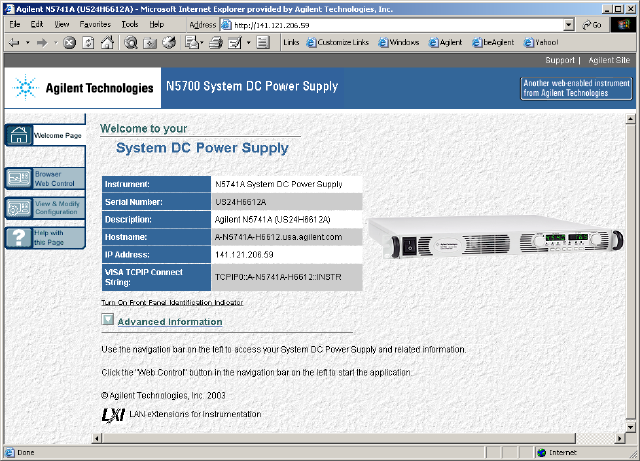
Task: Open the Favorites menu
Action: pos(95,24)
